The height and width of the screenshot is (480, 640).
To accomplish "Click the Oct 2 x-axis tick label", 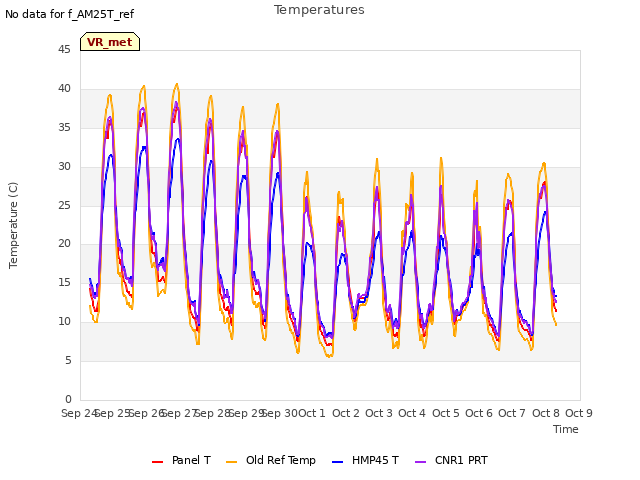I will pyautogui.click(x=346, y=413).
